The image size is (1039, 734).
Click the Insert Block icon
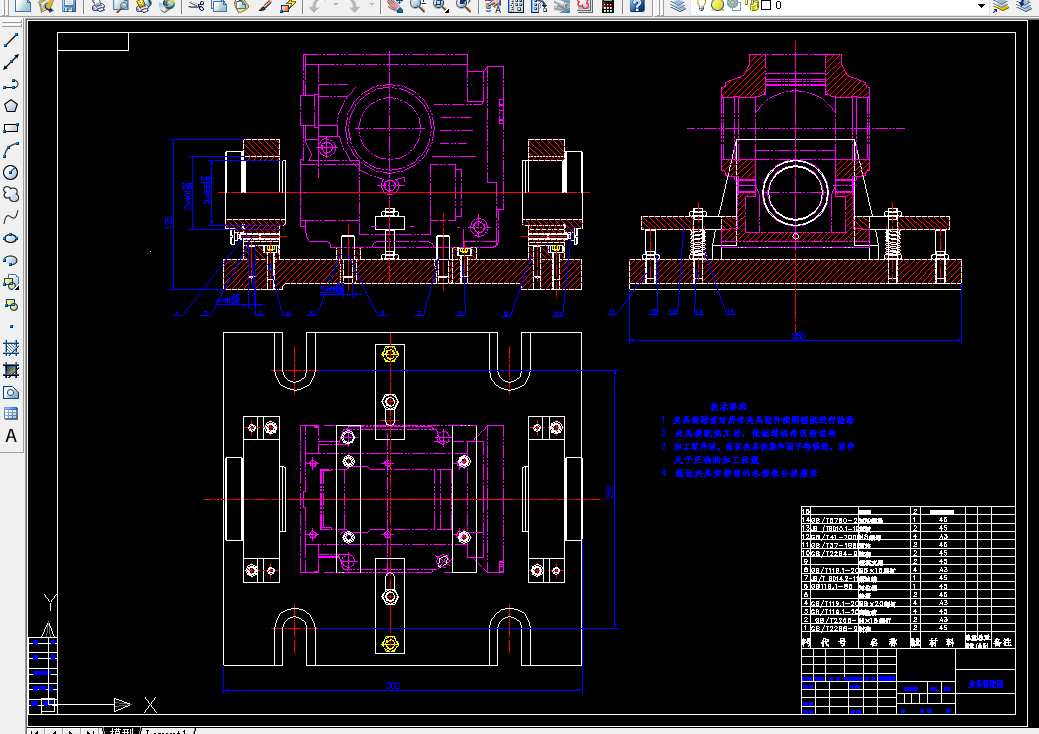click(11, 283)
